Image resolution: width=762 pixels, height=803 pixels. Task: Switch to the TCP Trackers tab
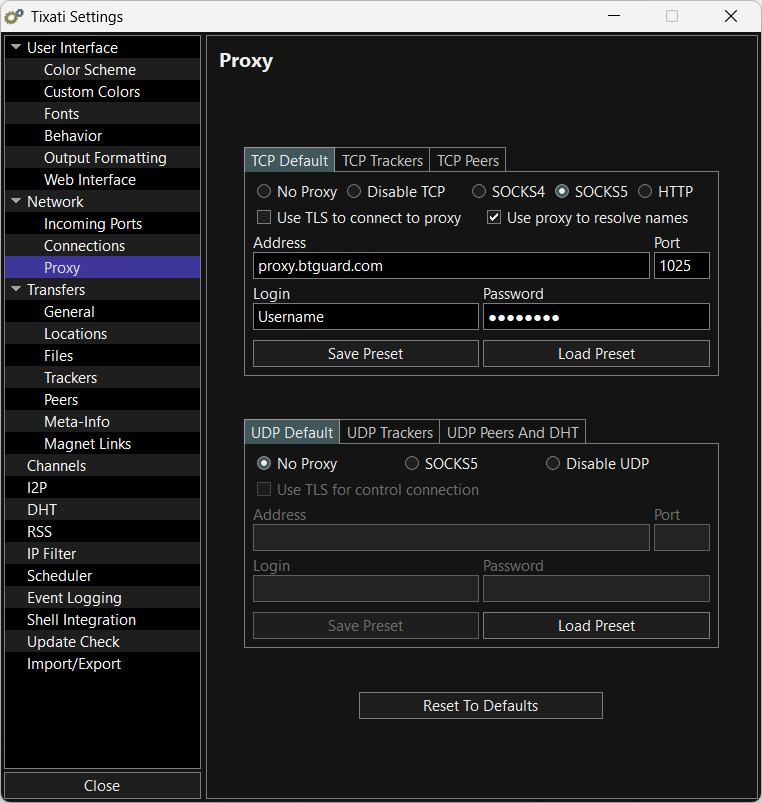(x=382, y=160)
